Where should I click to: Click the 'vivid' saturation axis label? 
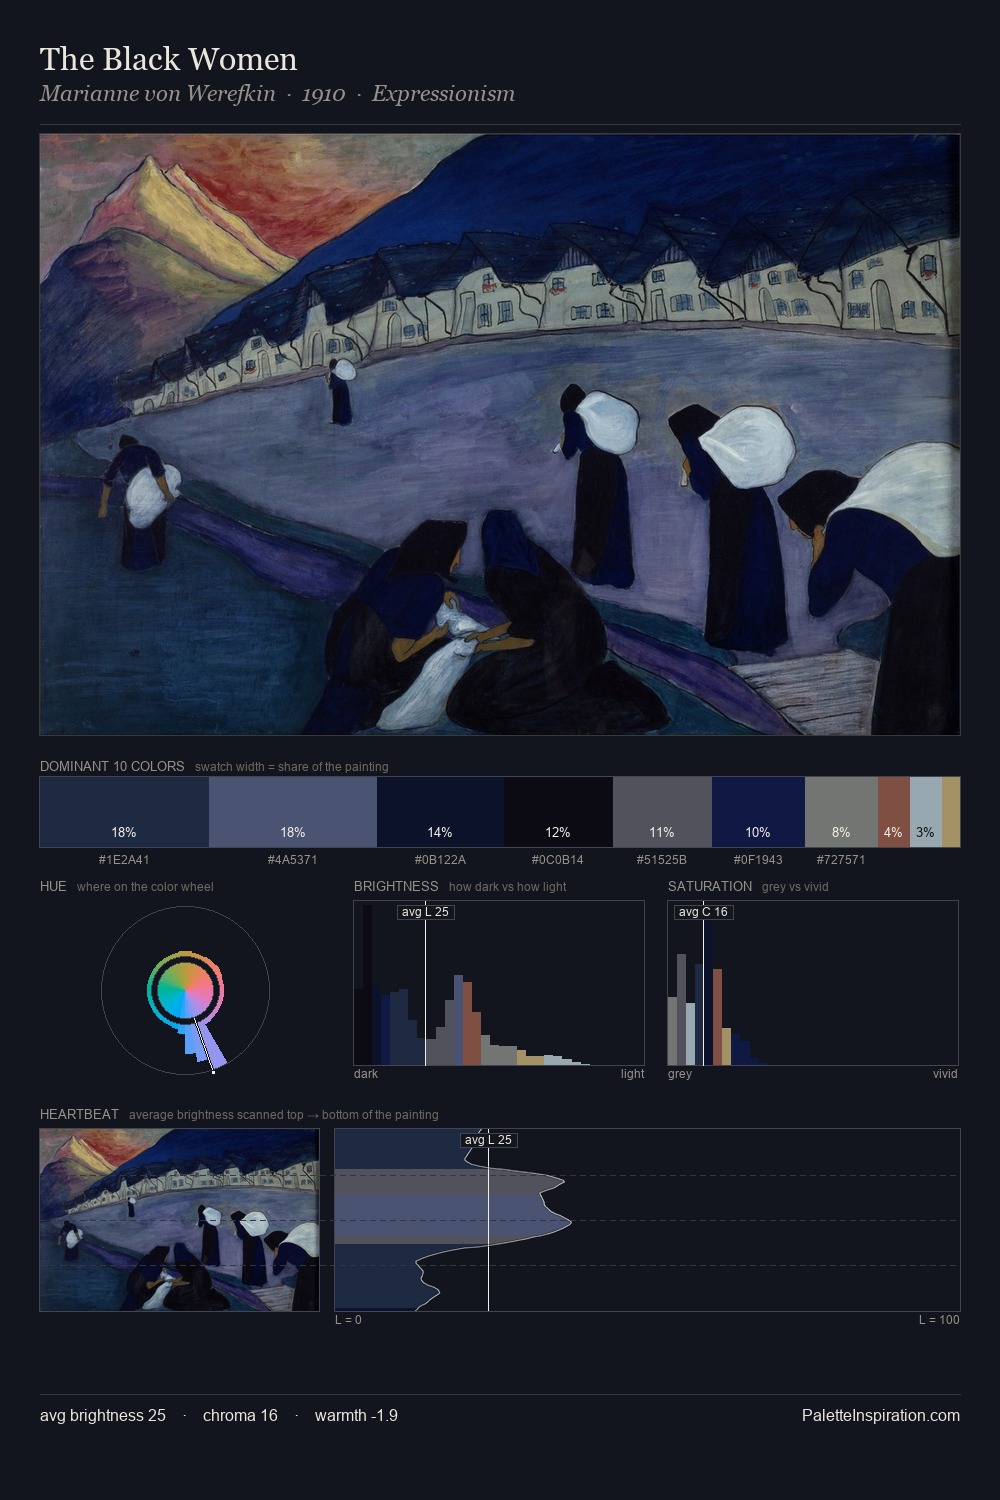945,1073
